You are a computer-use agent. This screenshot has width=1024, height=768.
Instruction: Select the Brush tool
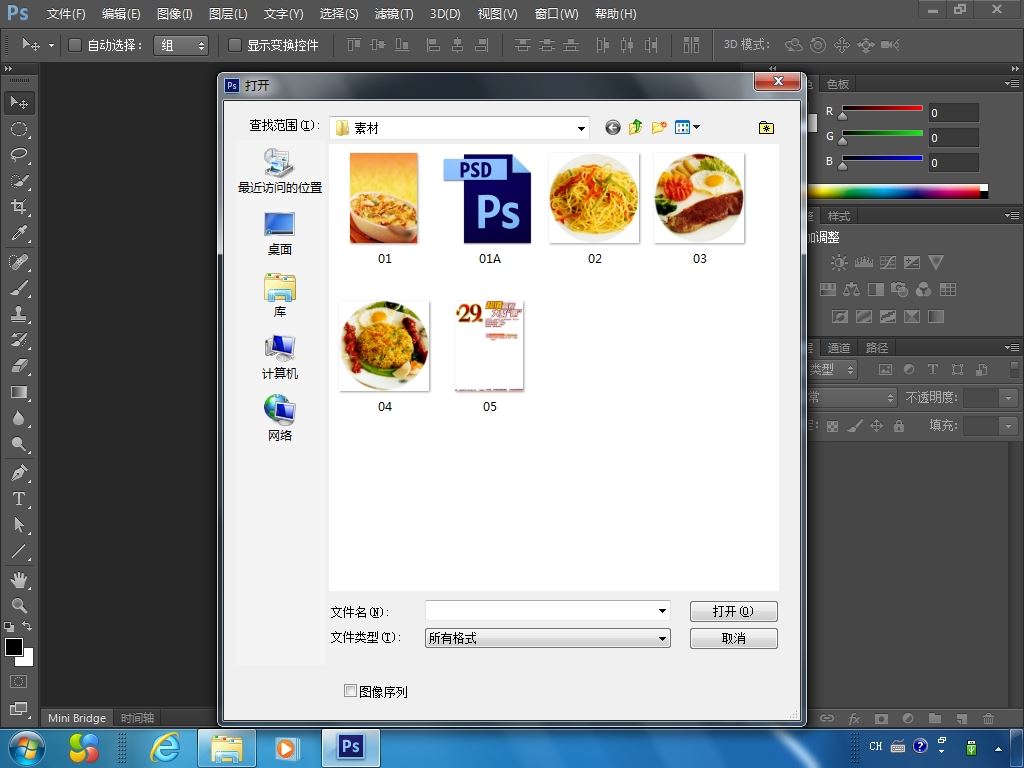click(19, 288)
